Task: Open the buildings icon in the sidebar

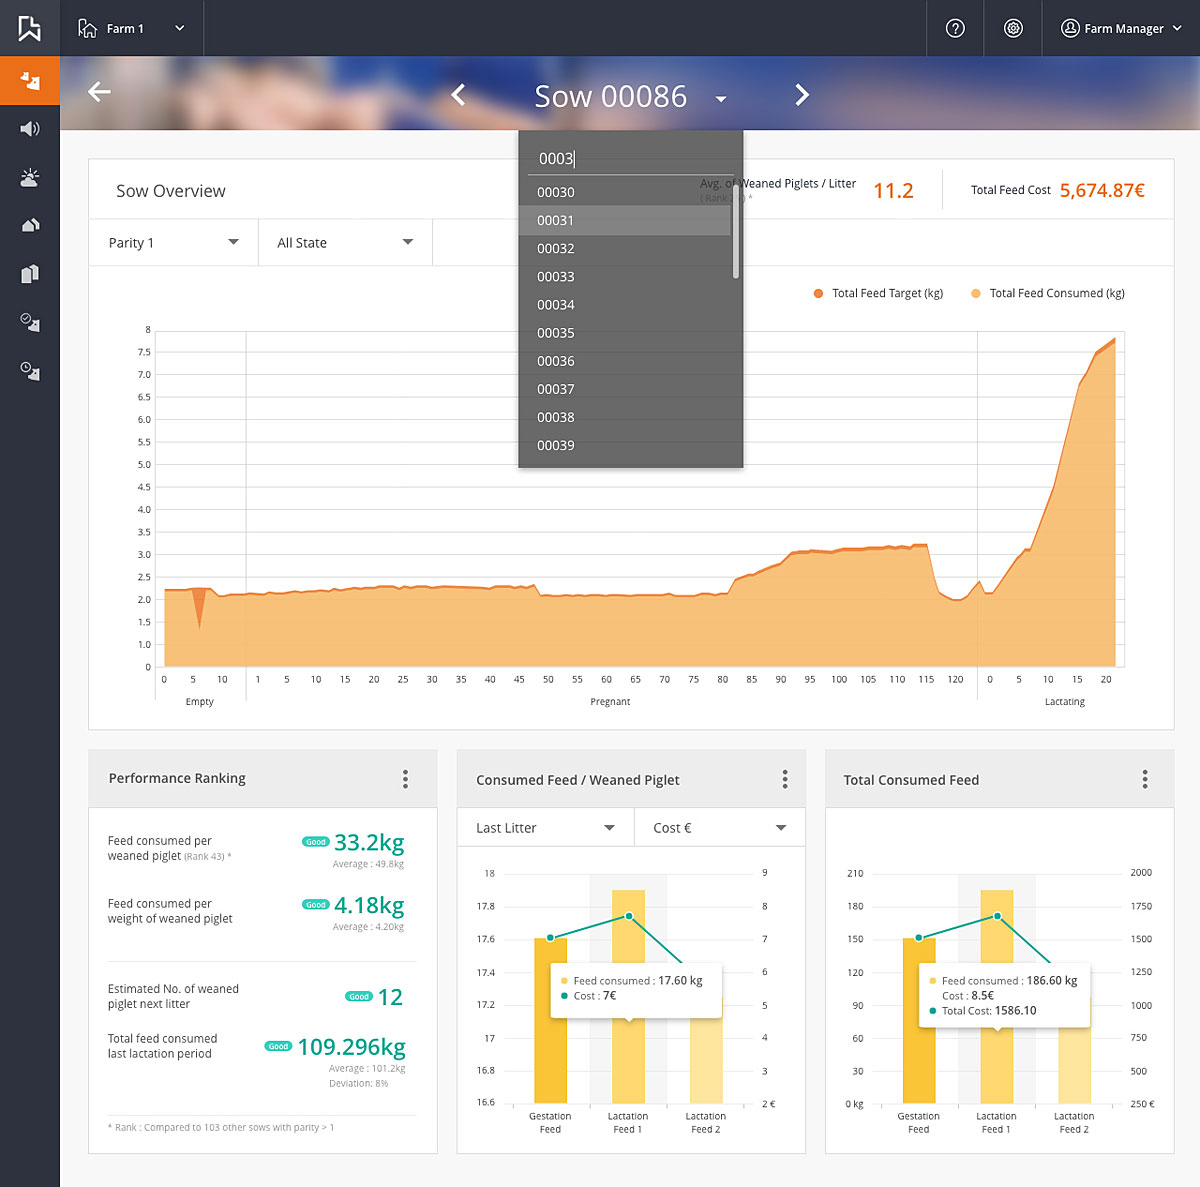Action: point(29,273)
